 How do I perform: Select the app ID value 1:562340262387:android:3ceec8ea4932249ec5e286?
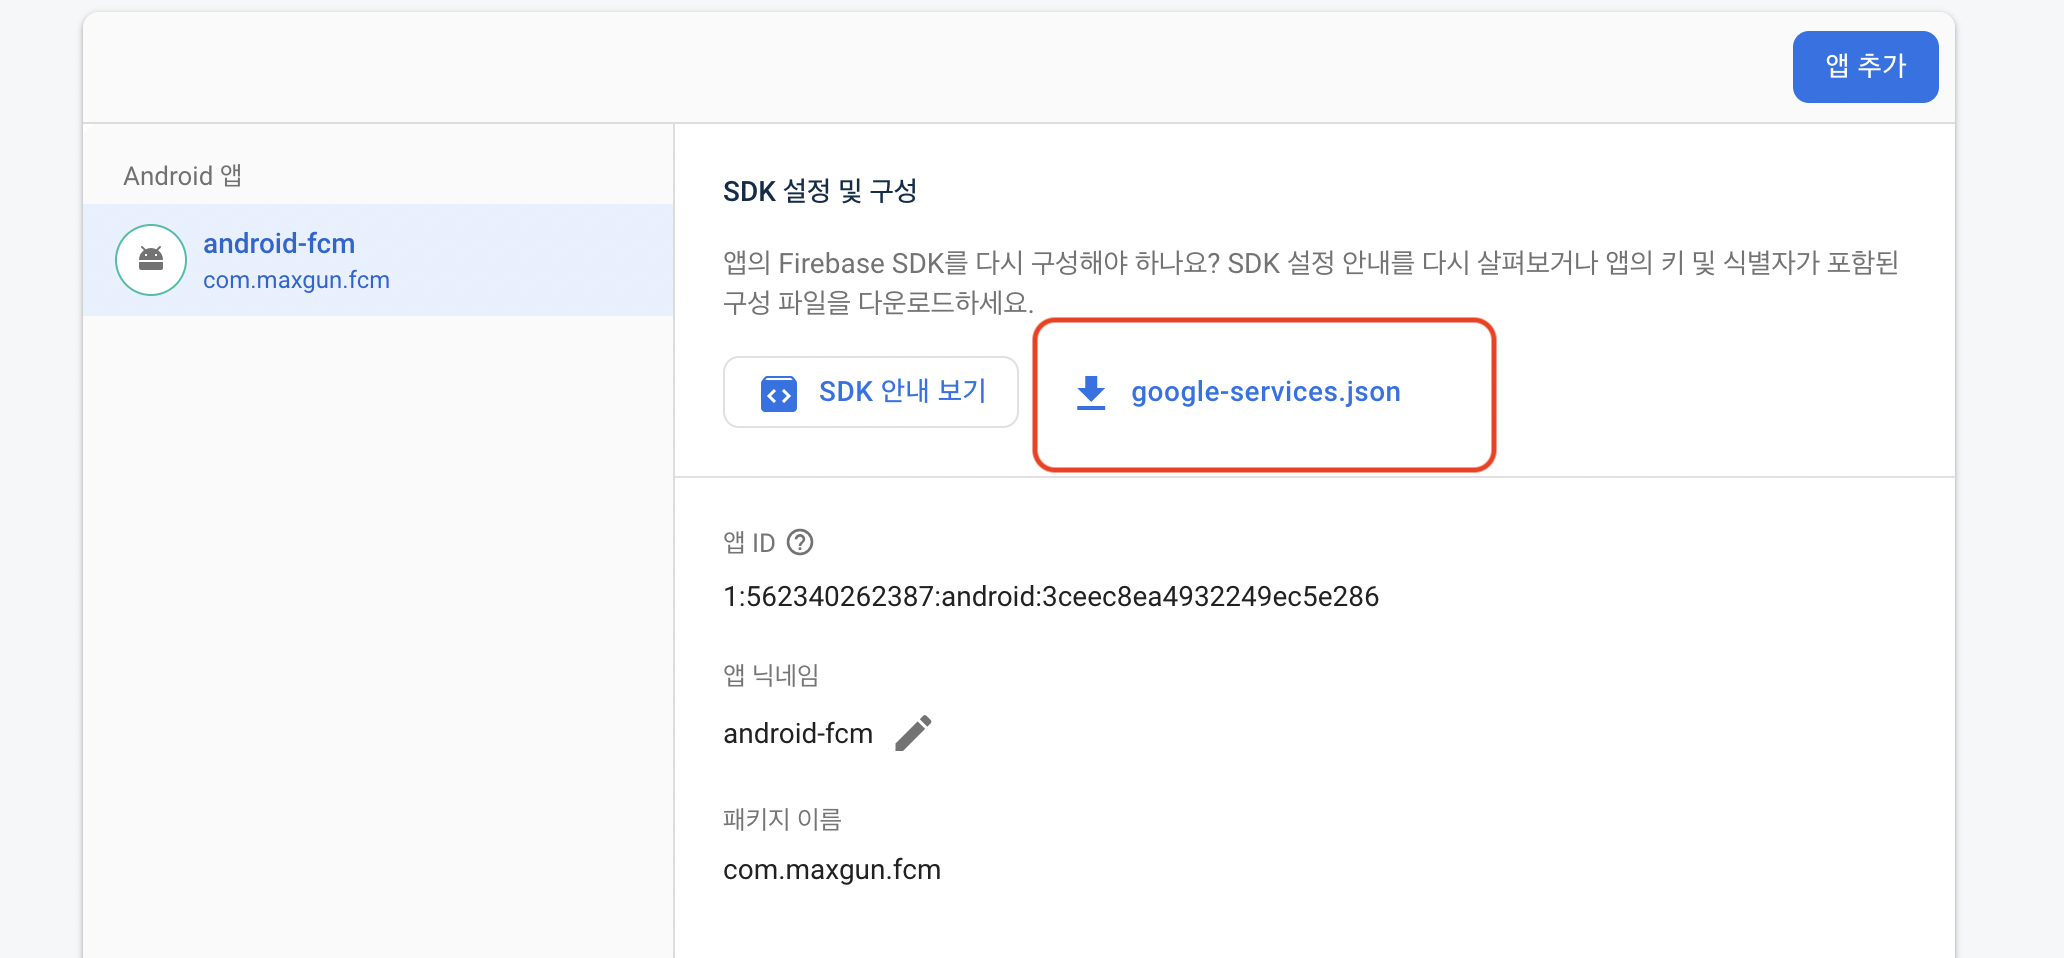coord(1051,597)
